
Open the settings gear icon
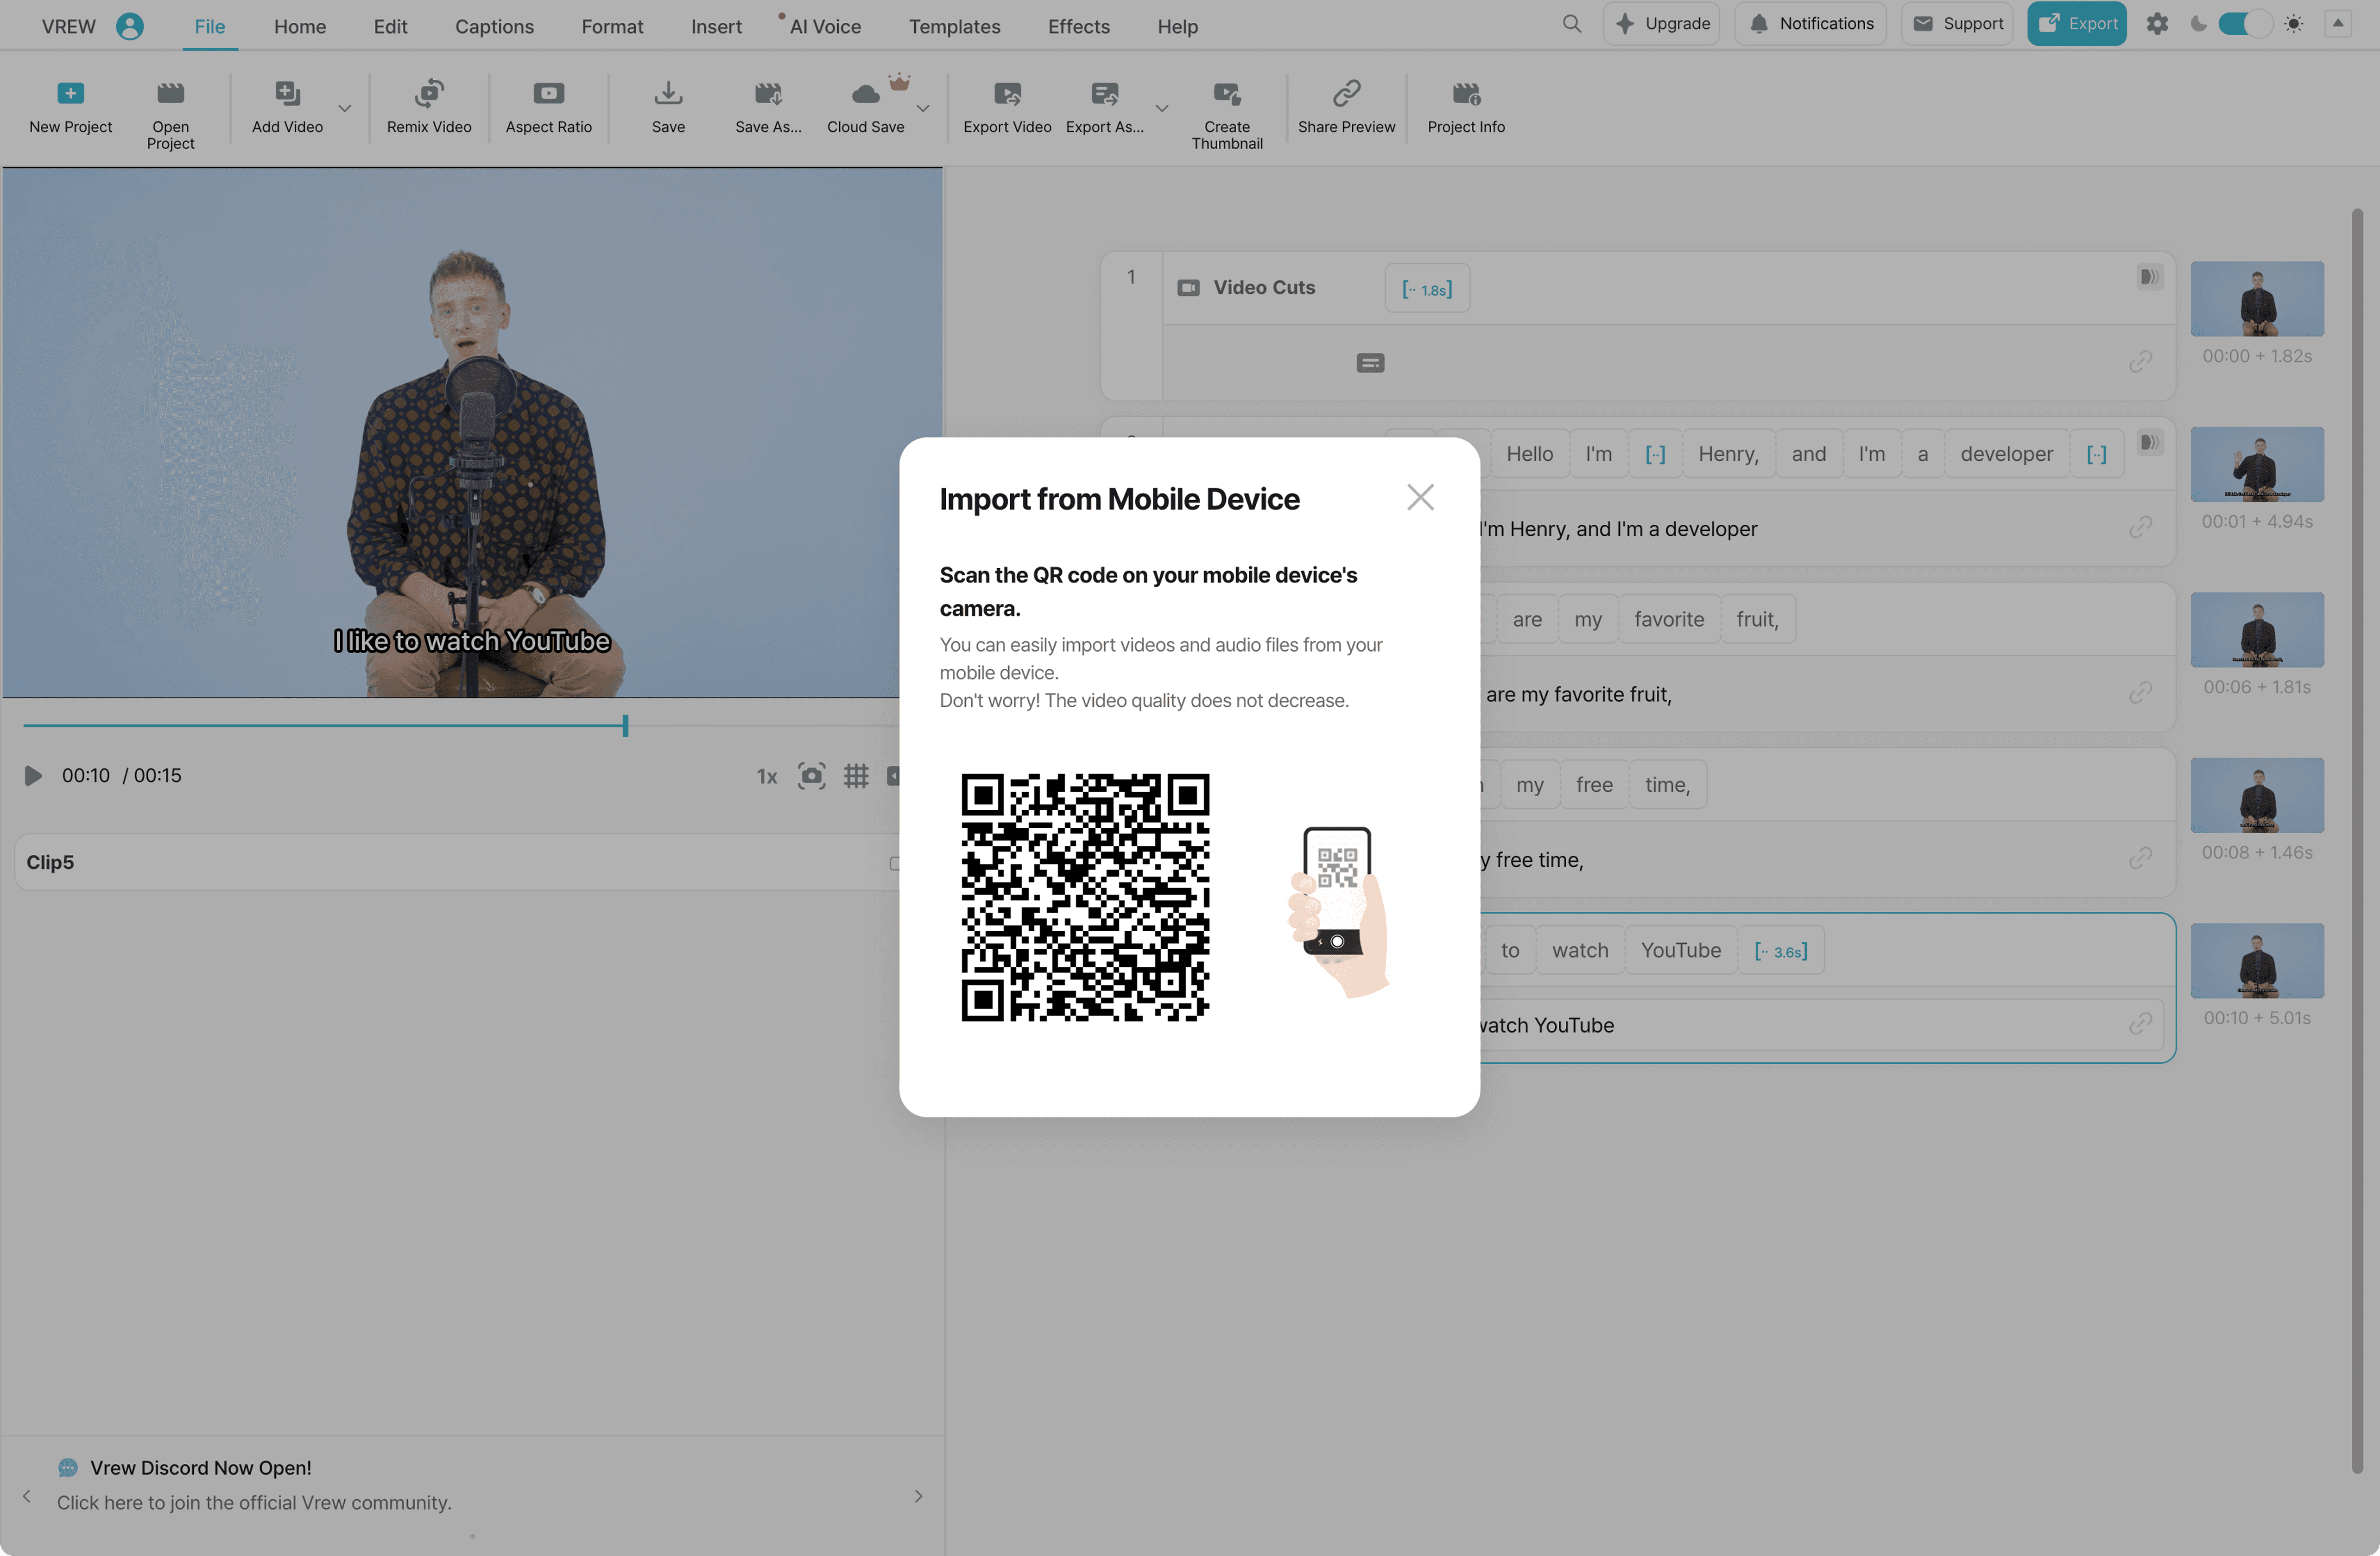(2157, 24)
